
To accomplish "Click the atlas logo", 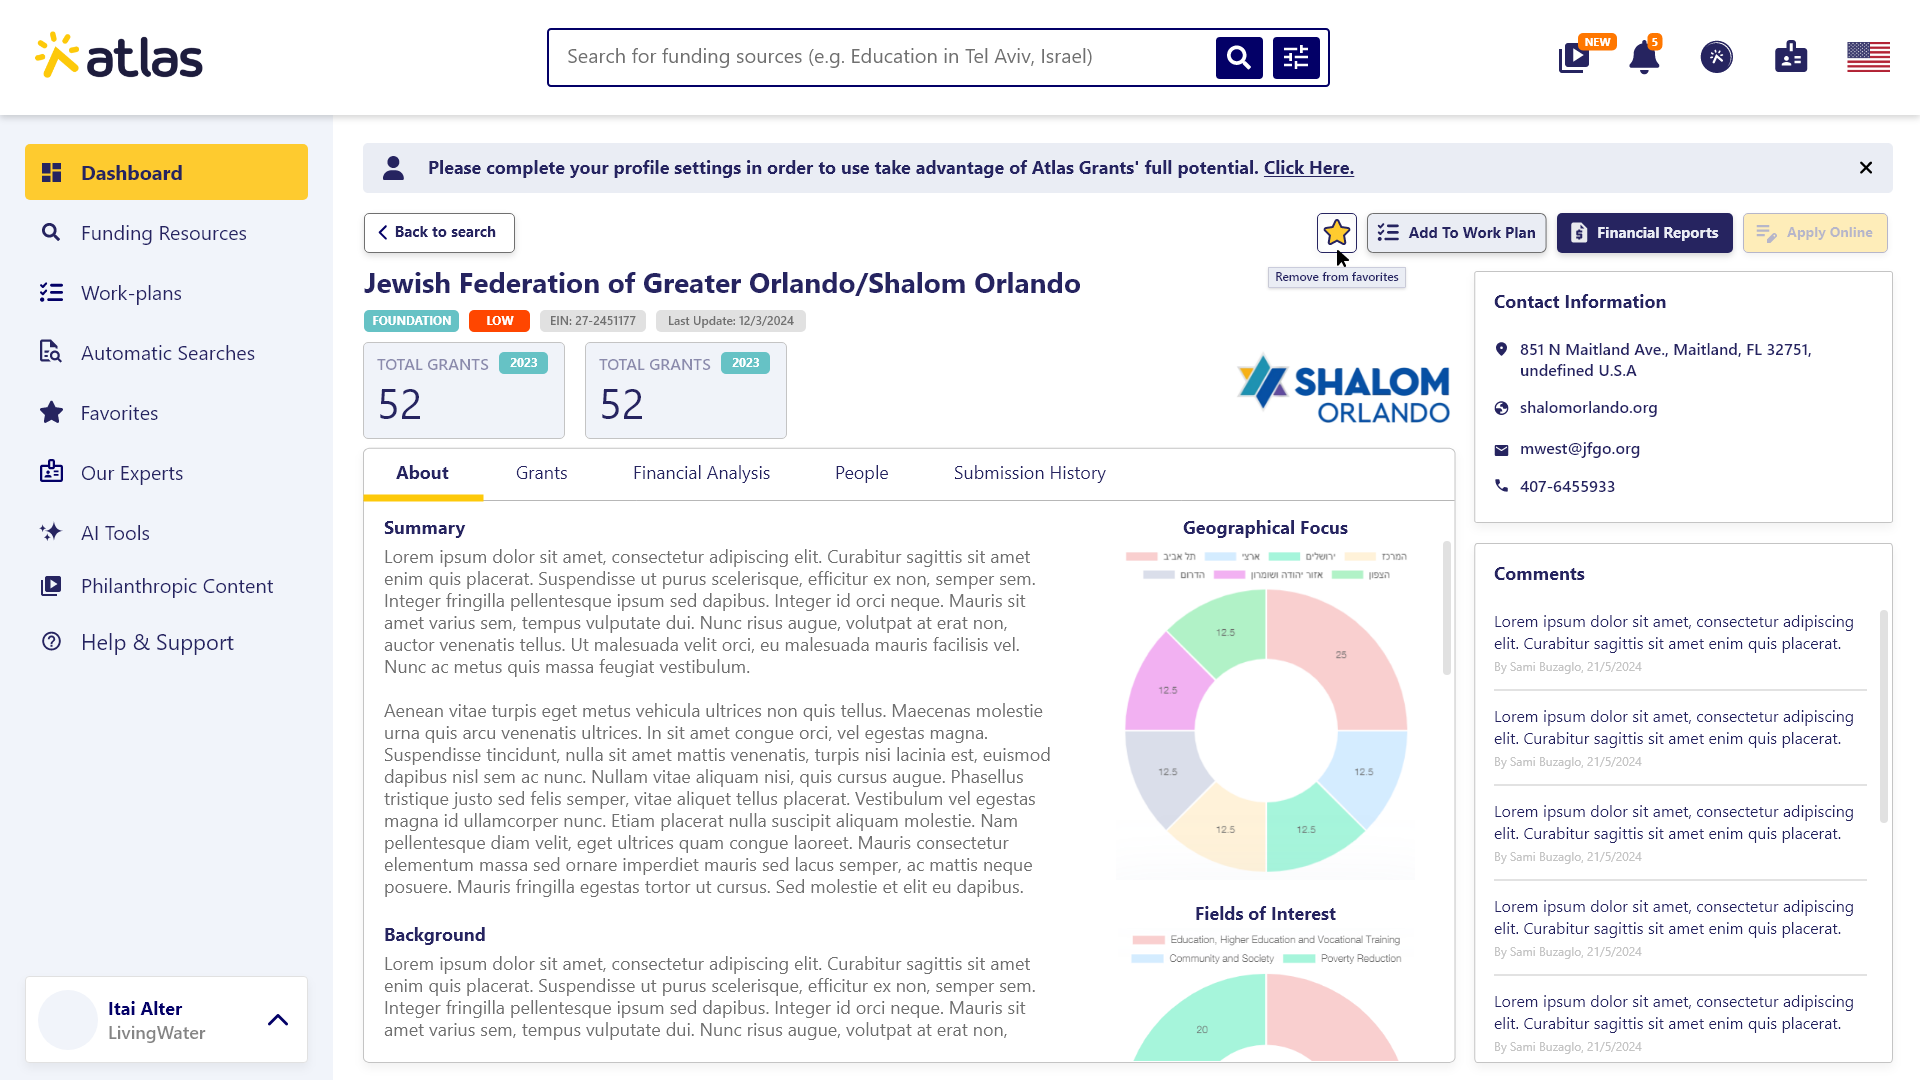I will pyautogui.click(x=119, y=56).
